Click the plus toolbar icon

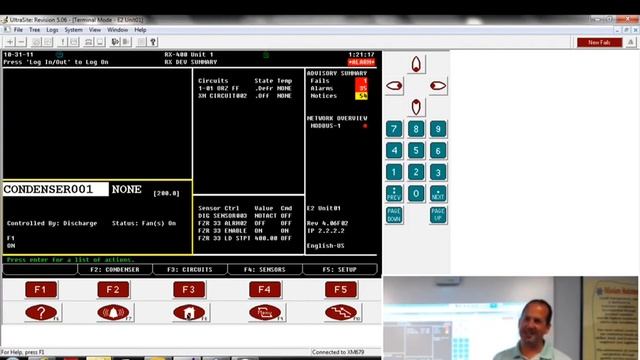(x=9, y=42)
